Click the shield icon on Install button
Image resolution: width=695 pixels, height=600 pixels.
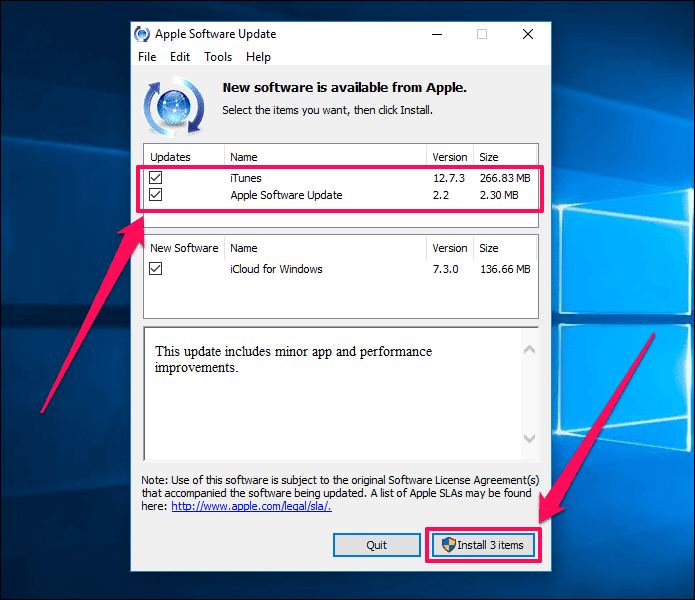[449, 545]
